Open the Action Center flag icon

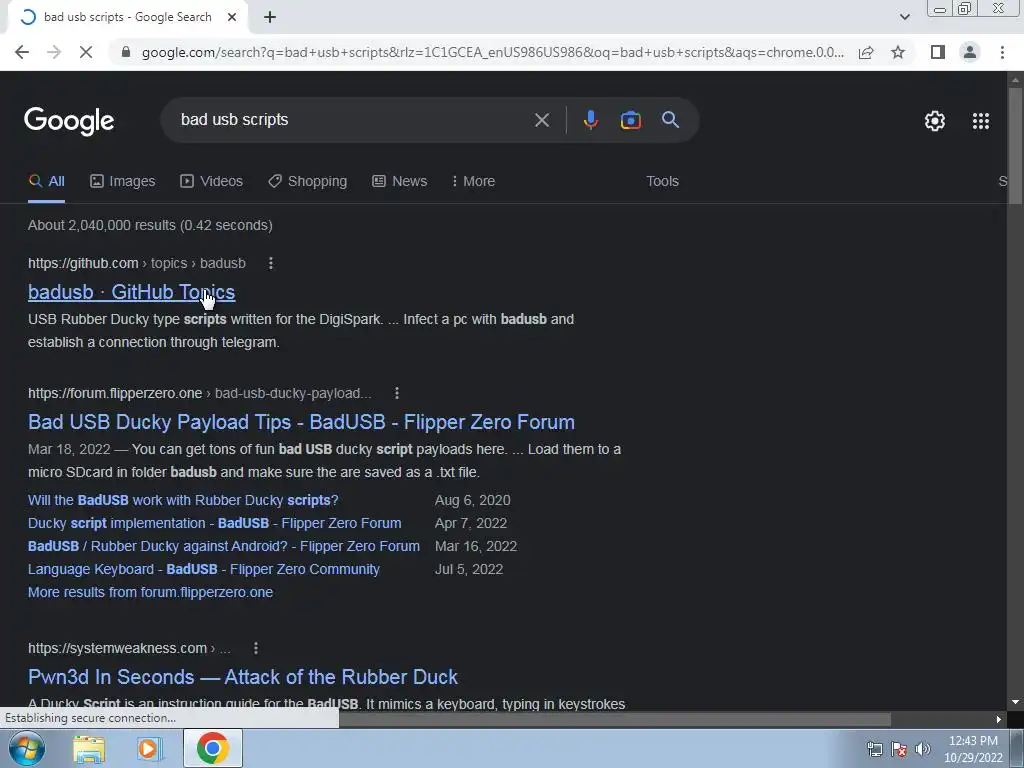click(x=899, y=749)
